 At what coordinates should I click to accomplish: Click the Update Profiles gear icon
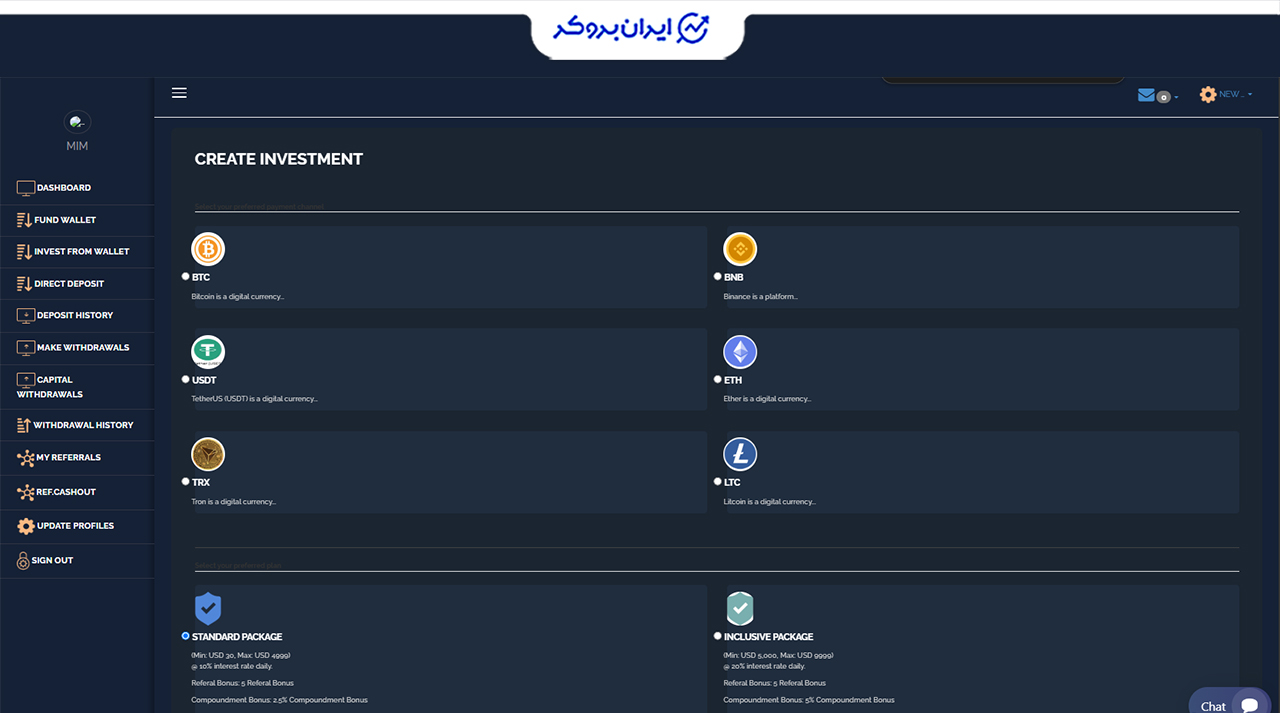click(25, 526)
